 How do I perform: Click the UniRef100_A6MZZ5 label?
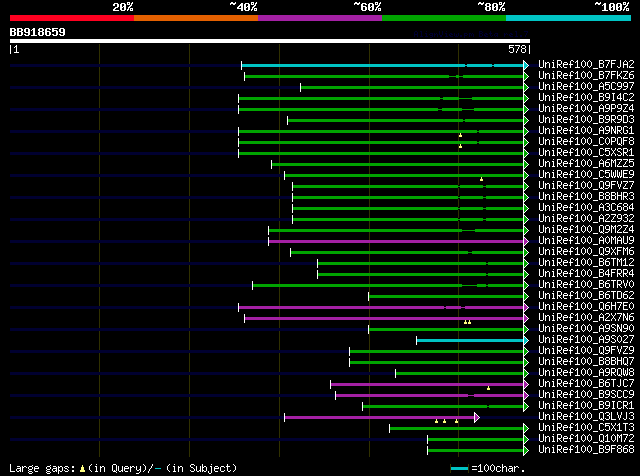tap(586, 164)
